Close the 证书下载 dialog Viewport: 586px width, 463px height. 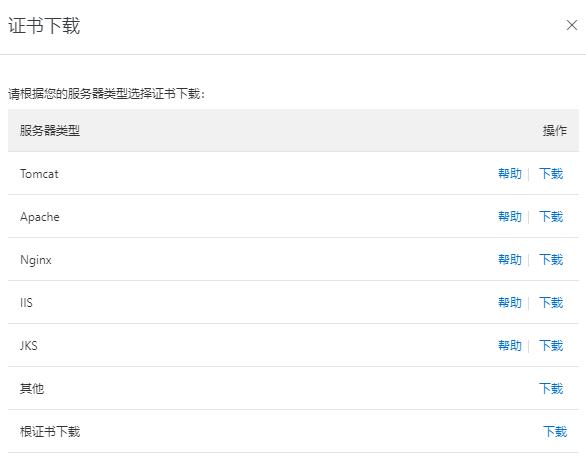(572, 25)
